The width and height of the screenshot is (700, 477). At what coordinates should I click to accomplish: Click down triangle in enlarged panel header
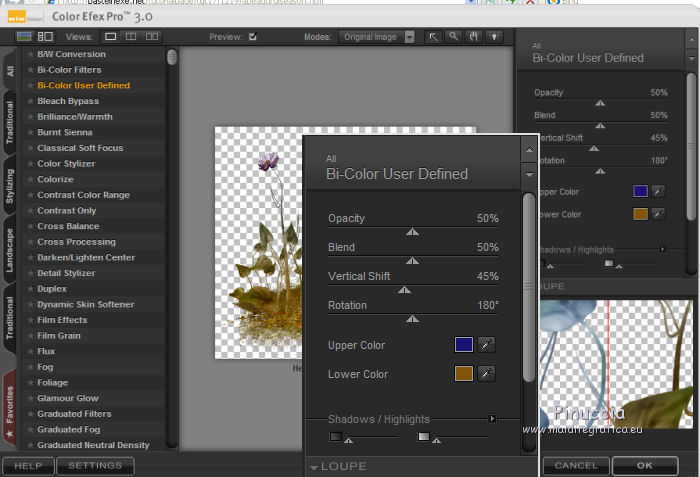(529, 175)
